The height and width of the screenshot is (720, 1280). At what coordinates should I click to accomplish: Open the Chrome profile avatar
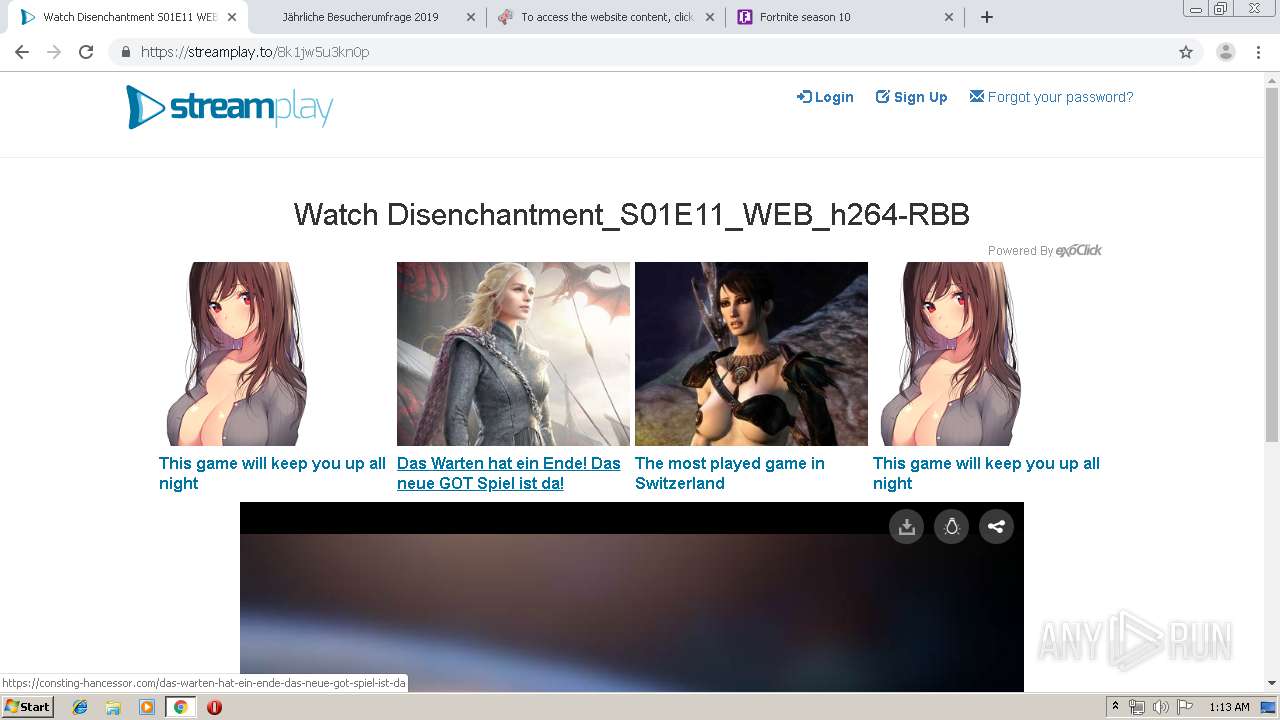click(1226, 52)
